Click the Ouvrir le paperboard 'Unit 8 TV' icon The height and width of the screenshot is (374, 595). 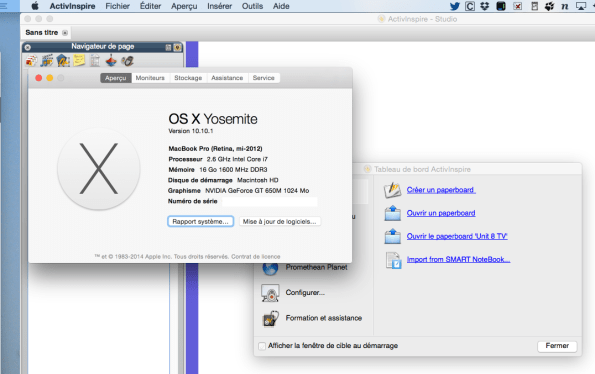pyautogui.click(x=392, y=236)
